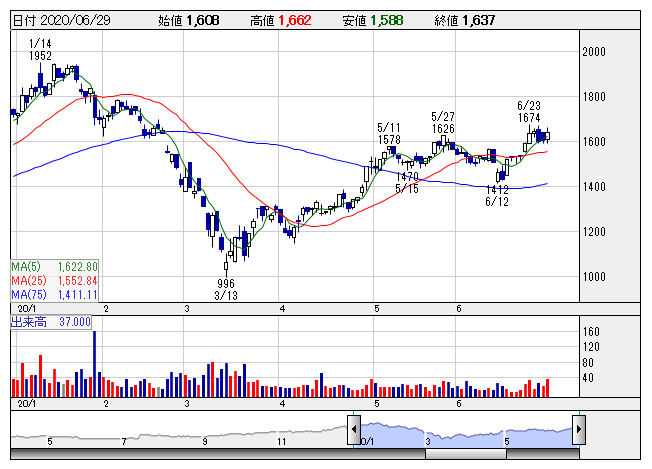Click the month 6 label under volume chart
The height and width of the screenshot is (469, 652).
click(x=459, y=404)
